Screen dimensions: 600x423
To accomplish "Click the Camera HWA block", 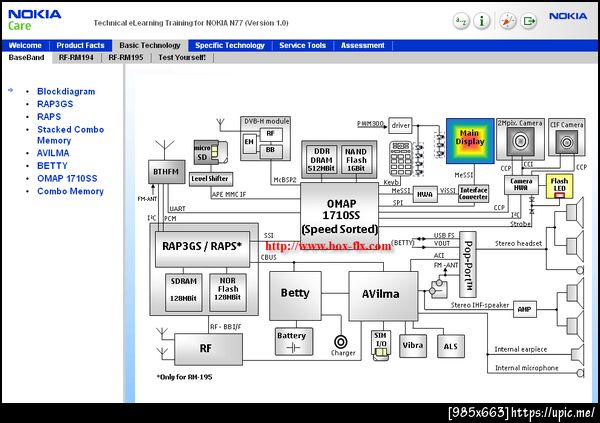I will click(521, 185).
